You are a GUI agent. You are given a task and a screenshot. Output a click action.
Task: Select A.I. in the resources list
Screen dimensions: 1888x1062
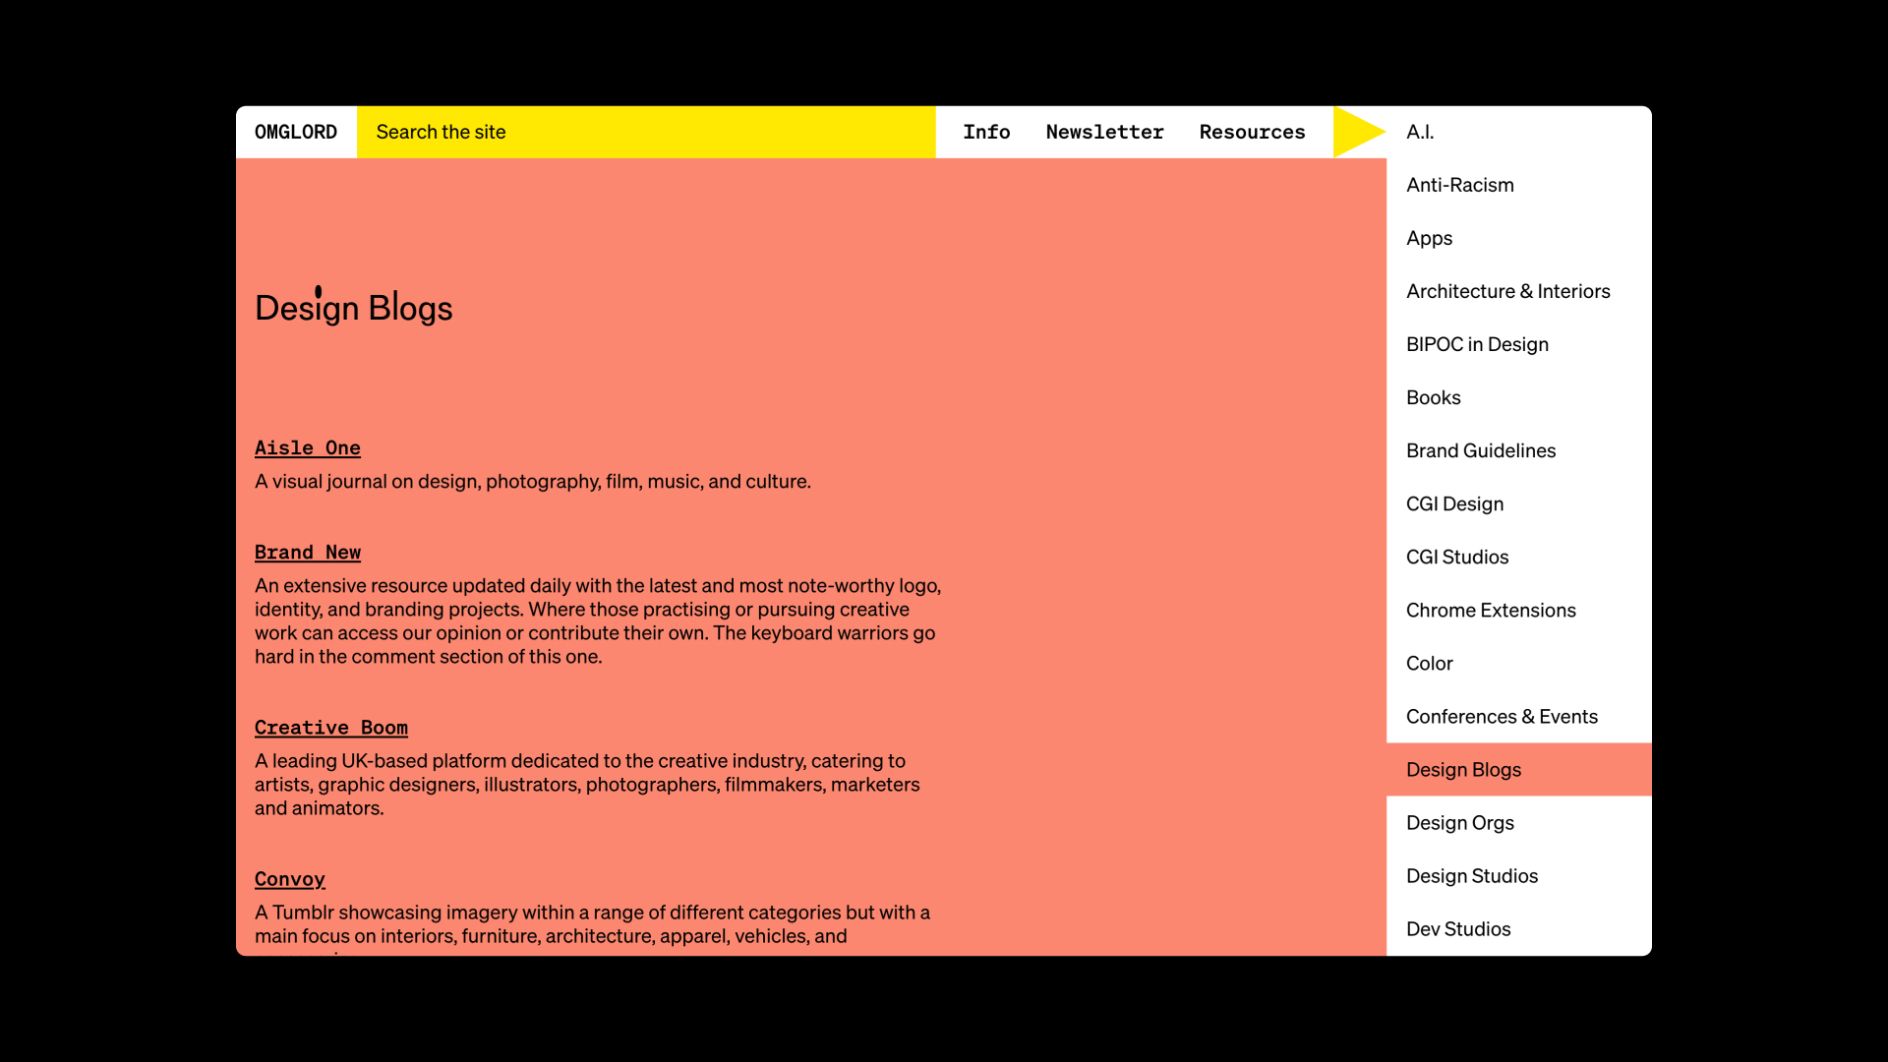1420,132
